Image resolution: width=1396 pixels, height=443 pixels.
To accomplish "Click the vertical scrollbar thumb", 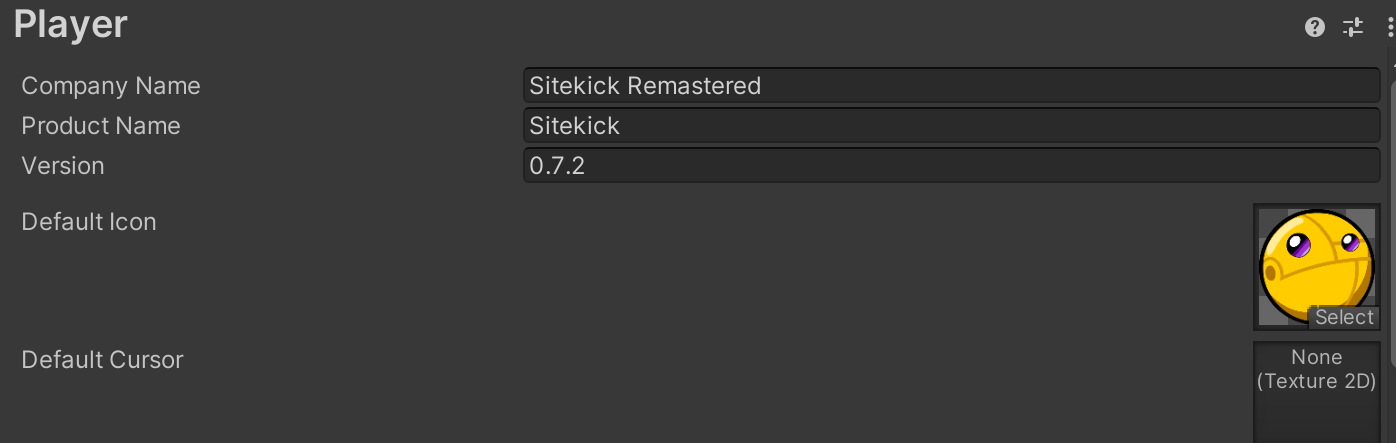I will coord(1392,250).
